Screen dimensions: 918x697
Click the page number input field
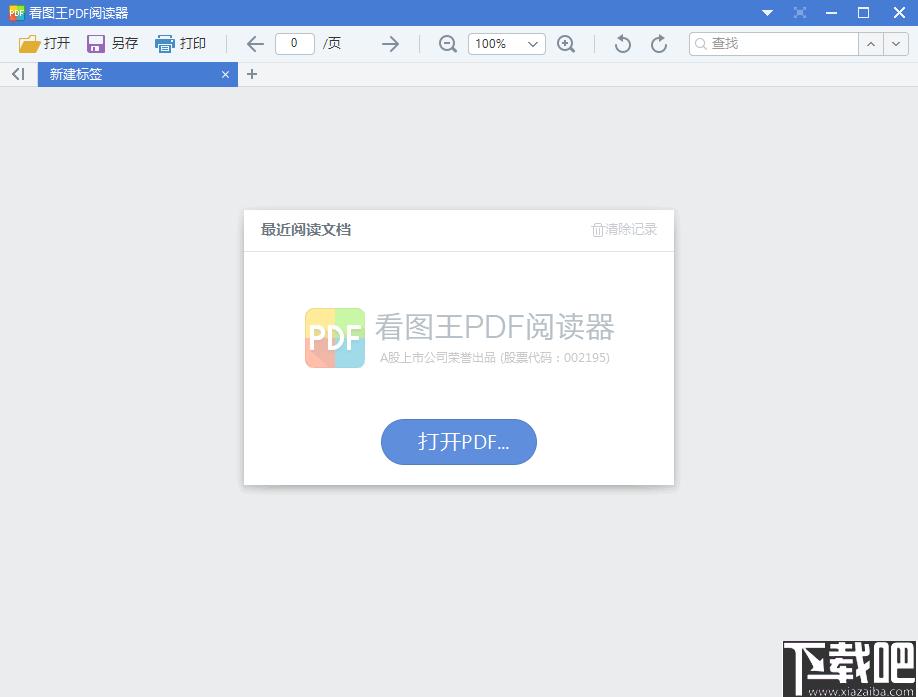(294, 44)
